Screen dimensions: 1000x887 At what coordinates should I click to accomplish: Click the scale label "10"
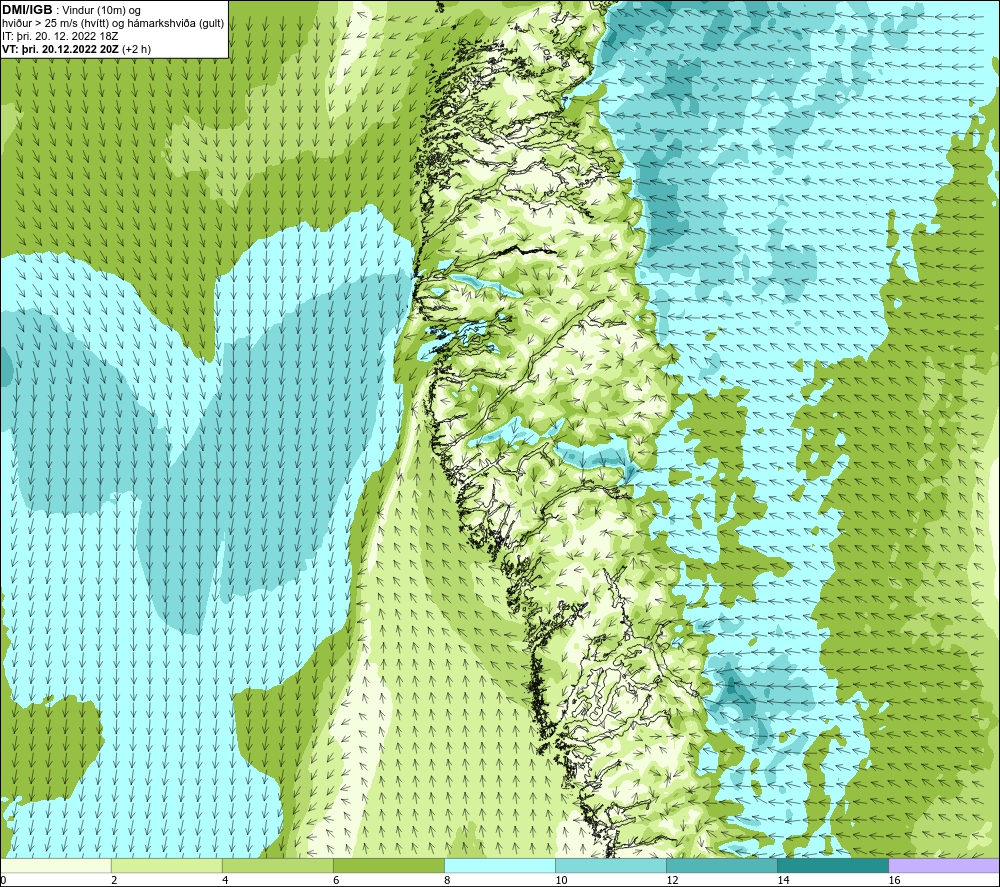pyautogui.click(x=561, y=880)
